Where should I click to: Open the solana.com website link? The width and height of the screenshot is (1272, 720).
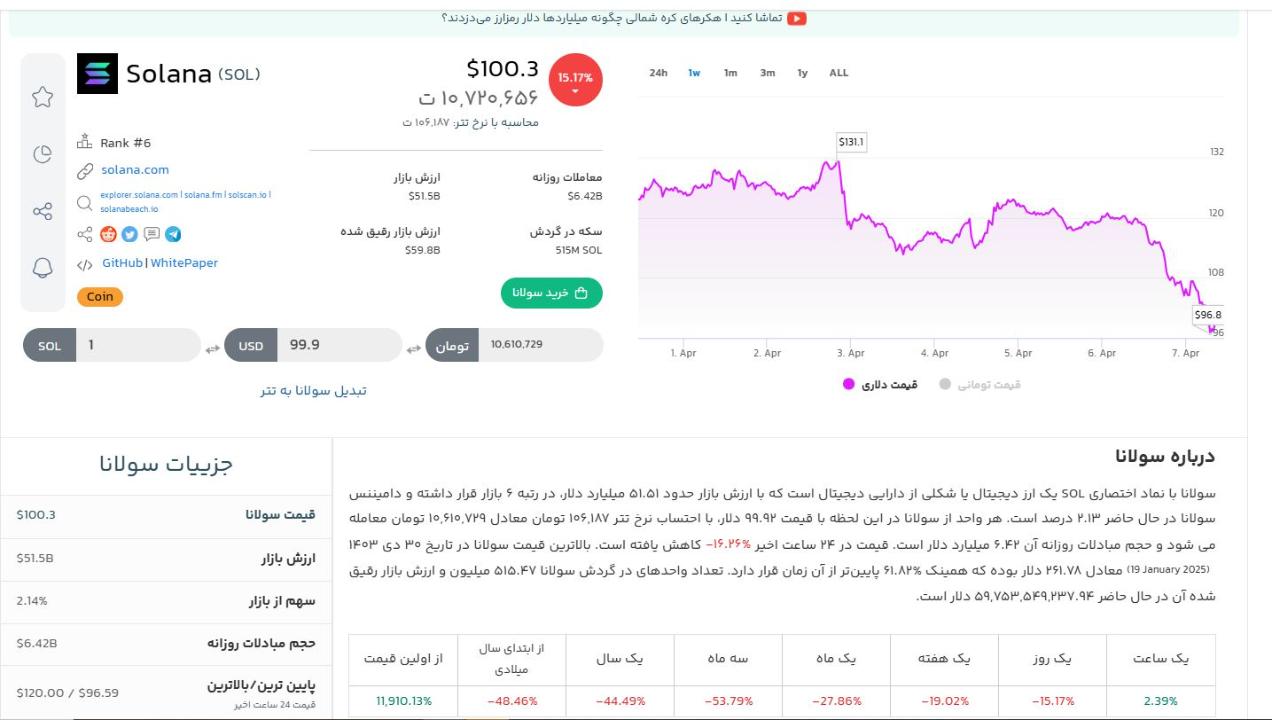(135, 170)
